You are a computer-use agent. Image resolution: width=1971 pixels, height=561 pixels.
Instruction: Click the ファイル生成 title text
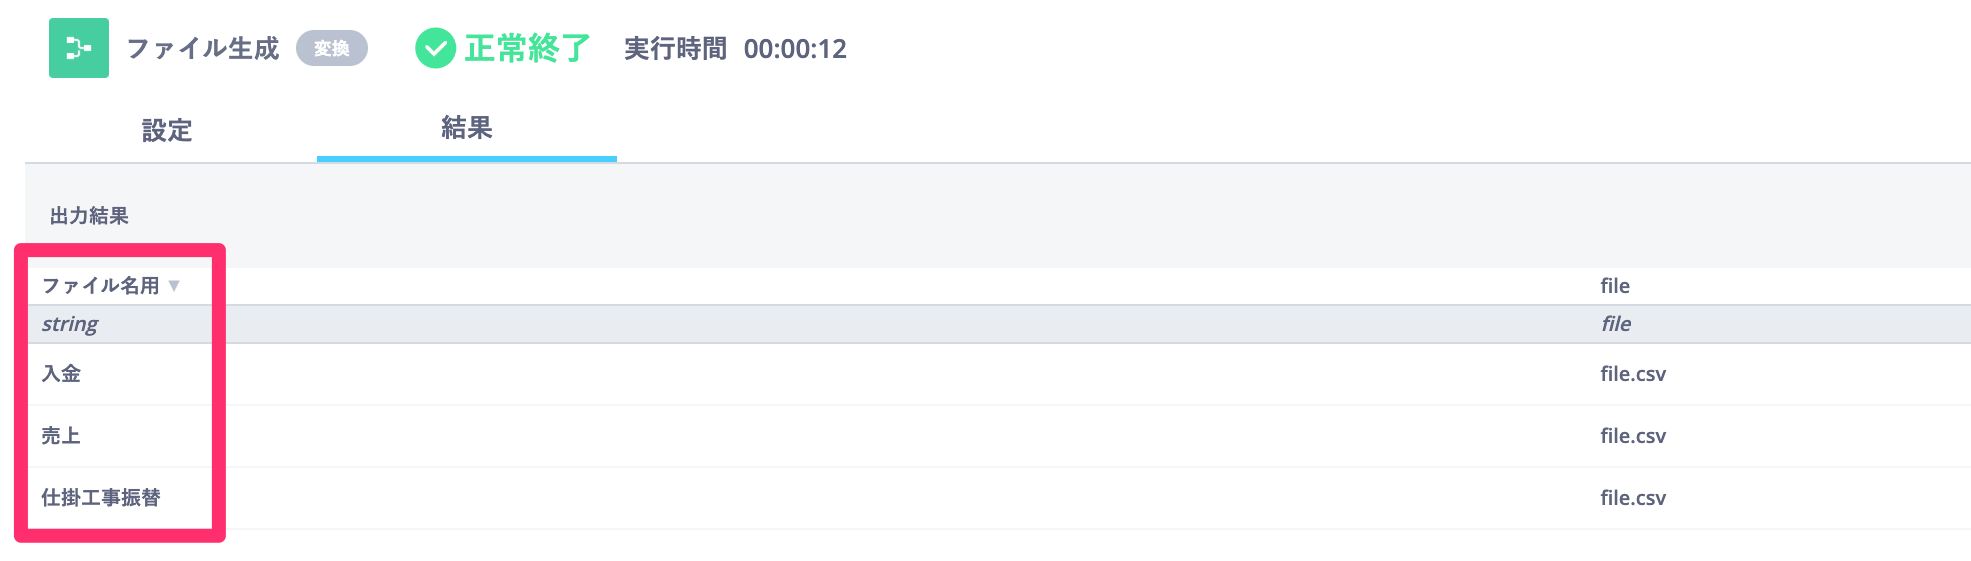(x=203, y=48)
